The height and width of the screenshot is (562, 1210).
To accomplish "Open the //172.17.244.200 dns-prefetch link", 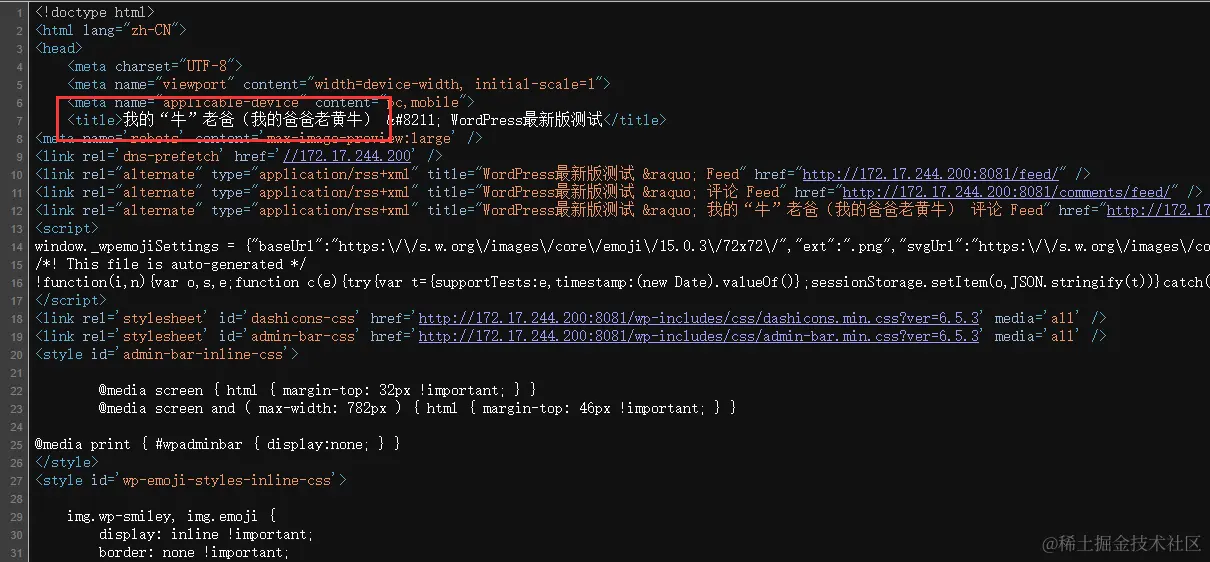I will 347,156.
